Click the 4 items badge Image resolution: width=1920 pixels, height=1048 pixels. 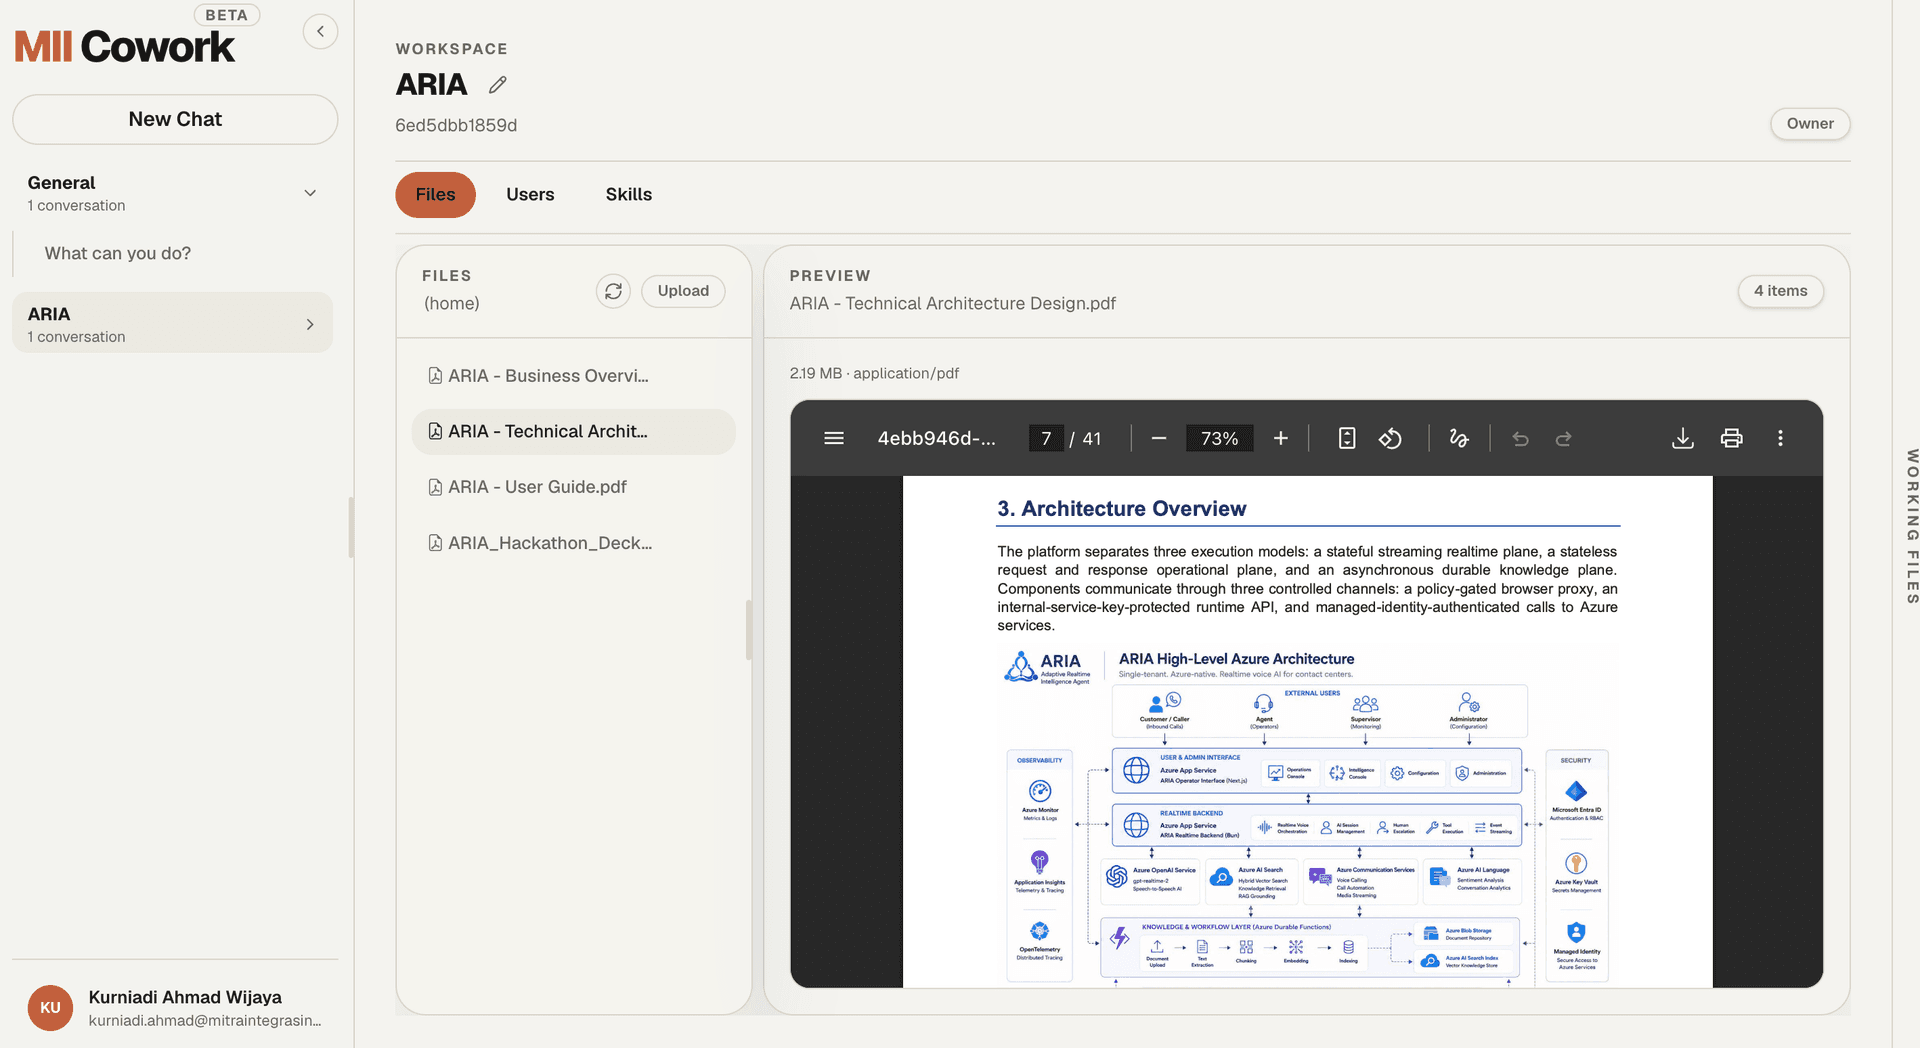tap(1780, 291)
